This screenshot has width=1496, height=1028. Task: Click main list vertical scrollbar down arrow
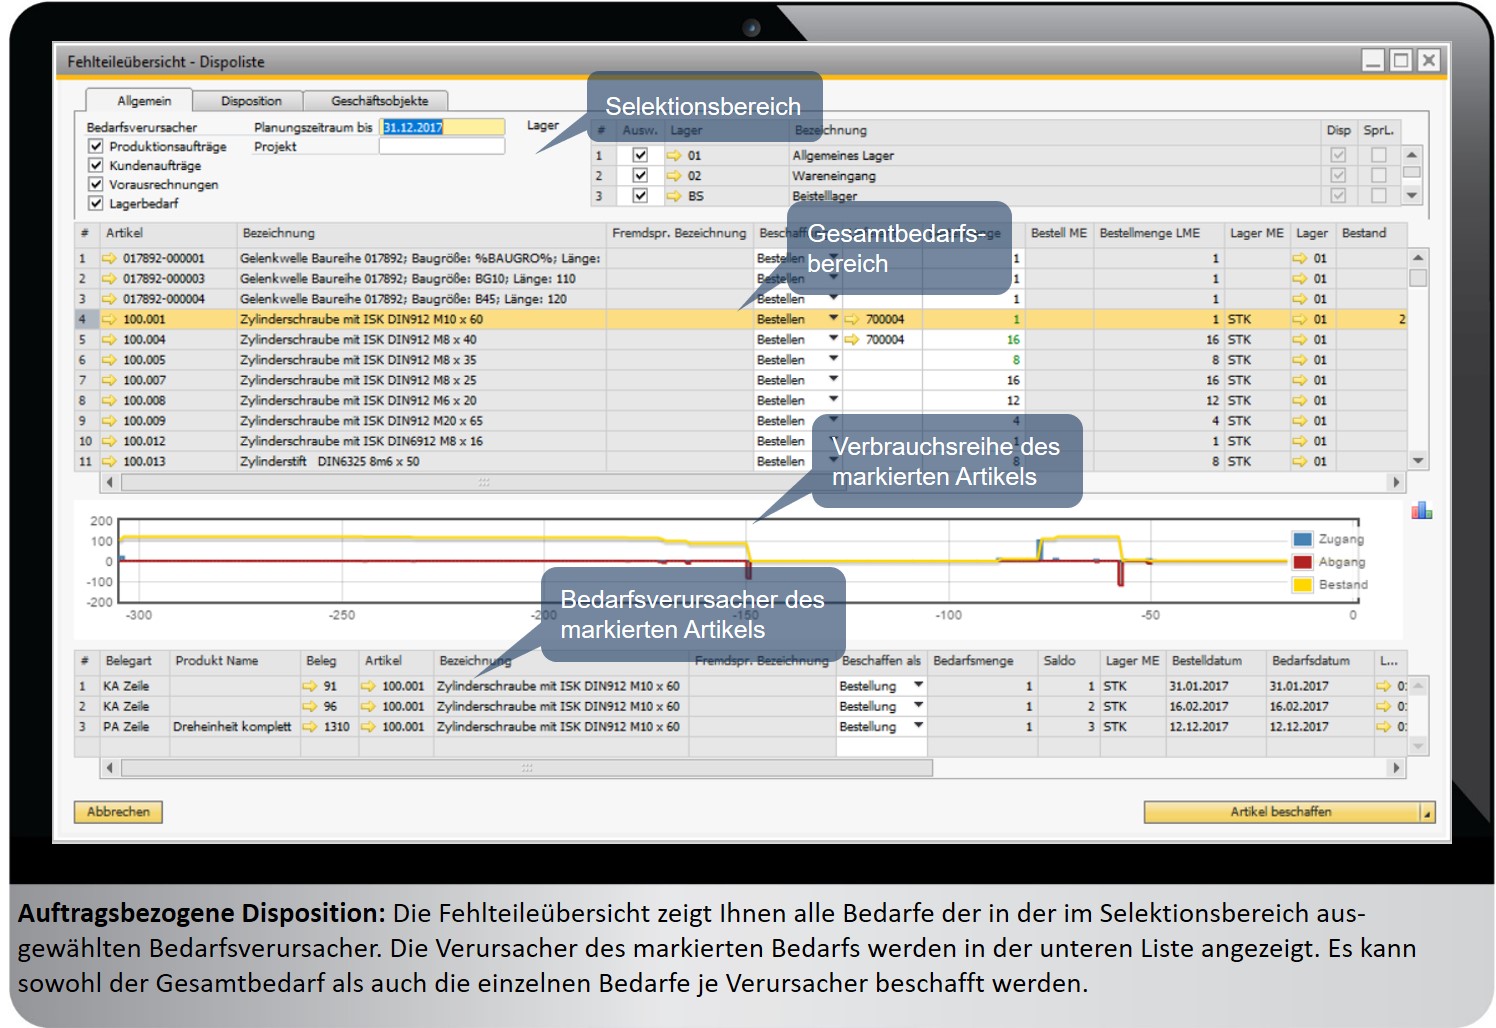pos(1418,461)
